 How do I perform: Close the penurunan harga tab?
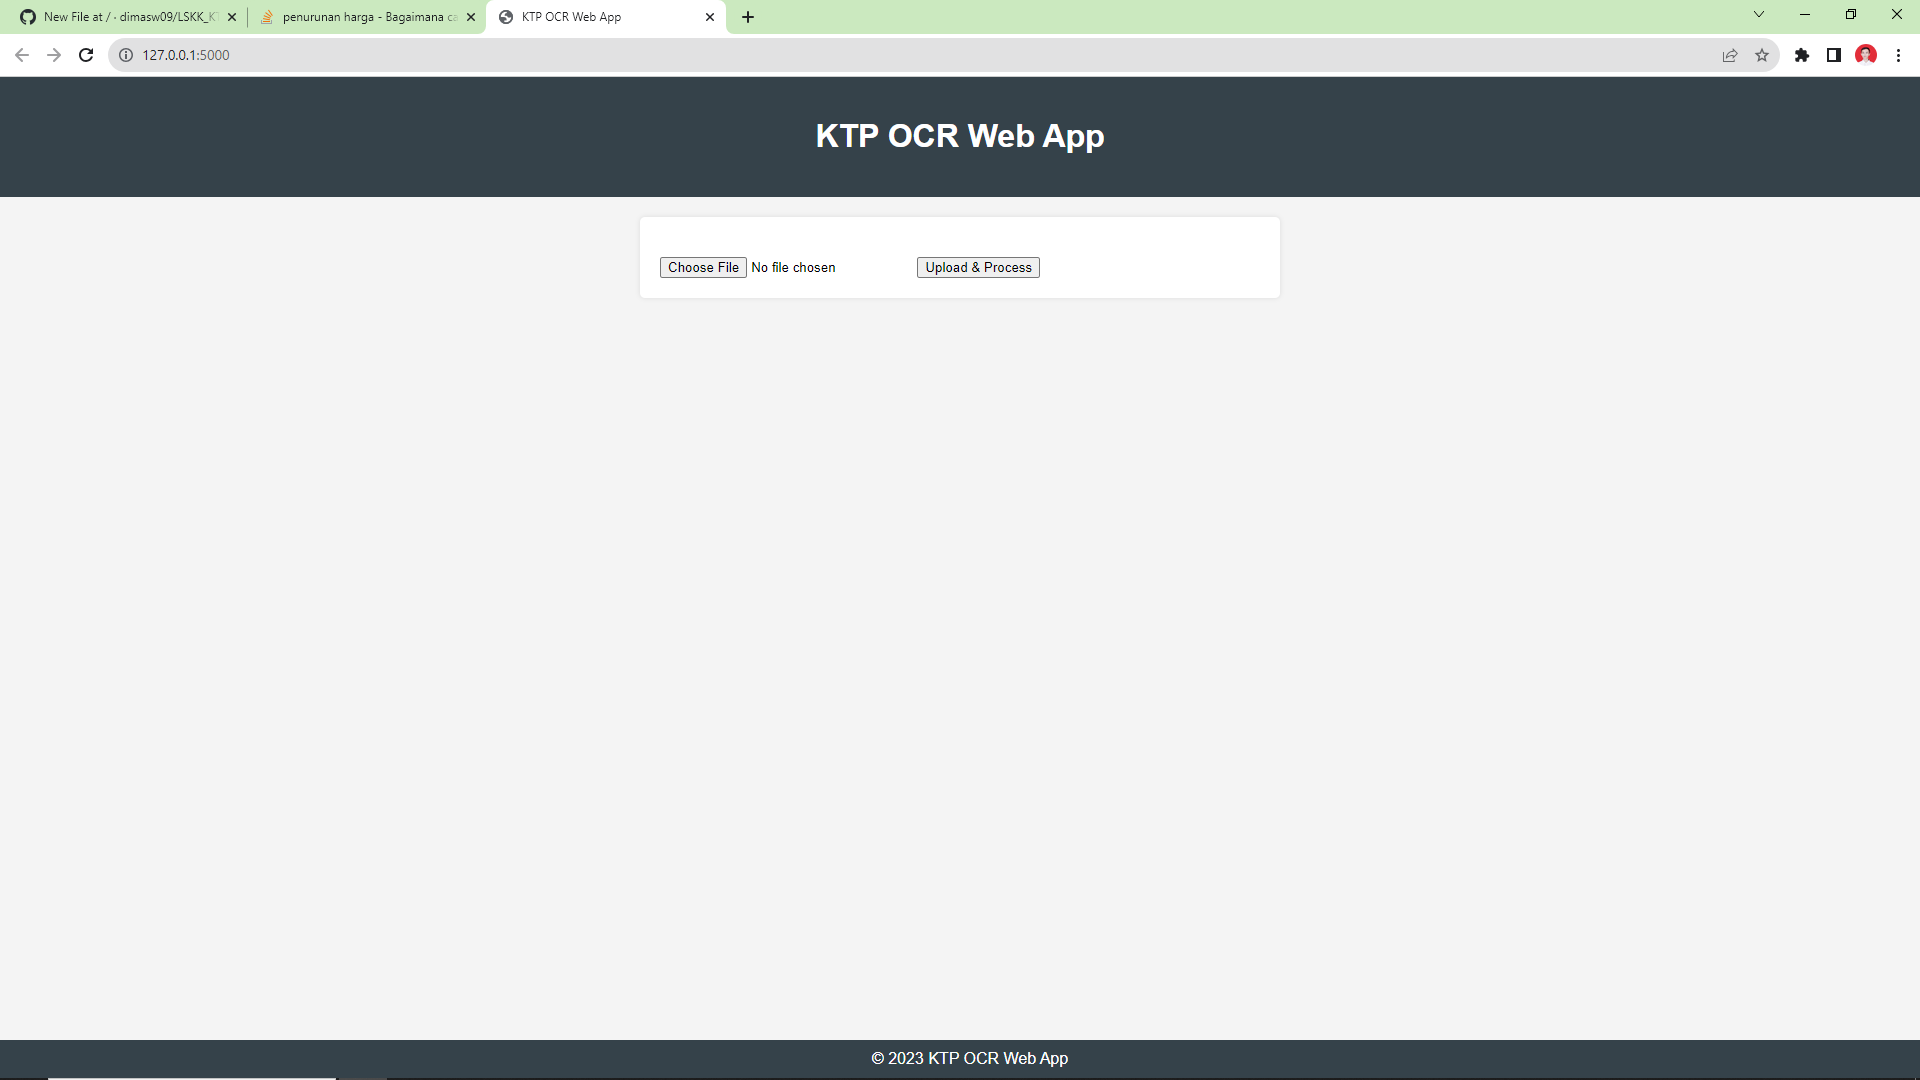pos(471,16)
